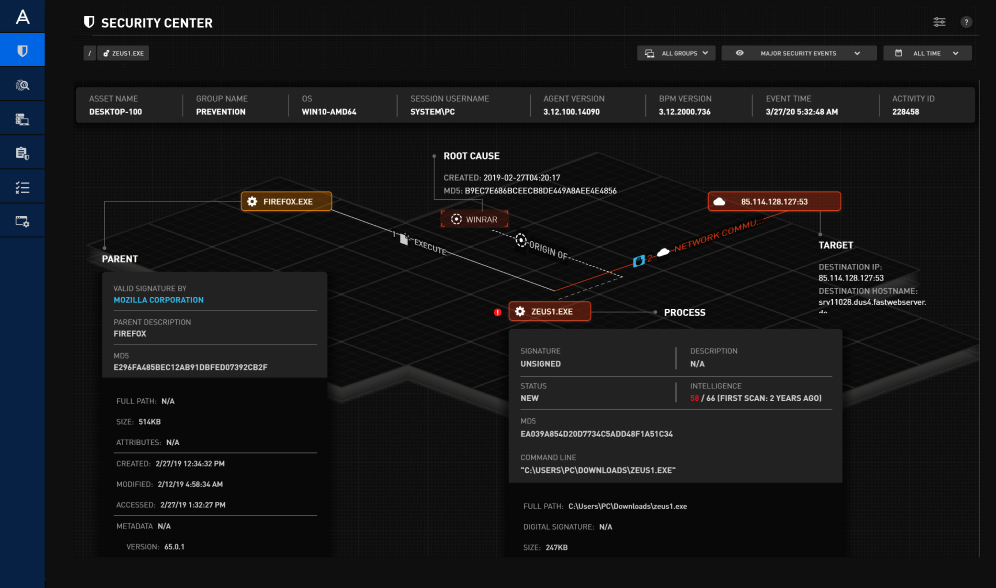Click the gear icon on ZEUS1.EXE node
This screenshot has width=996, height=588.
[x=520, y=311]
